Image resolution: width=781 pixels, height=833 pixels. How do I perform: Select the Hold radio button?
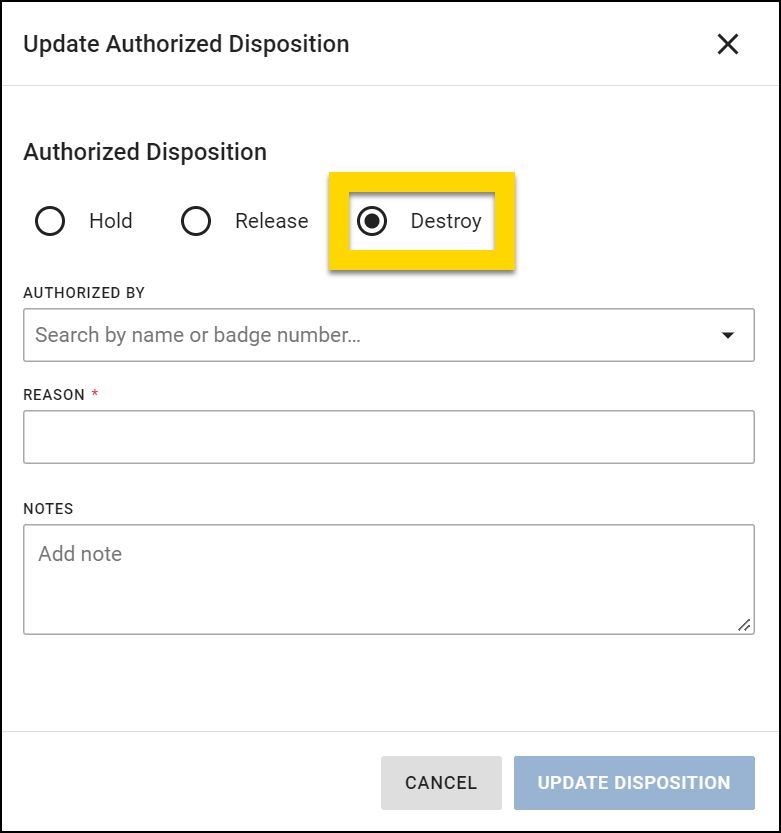pyautogui.click(x=50, y=221)
